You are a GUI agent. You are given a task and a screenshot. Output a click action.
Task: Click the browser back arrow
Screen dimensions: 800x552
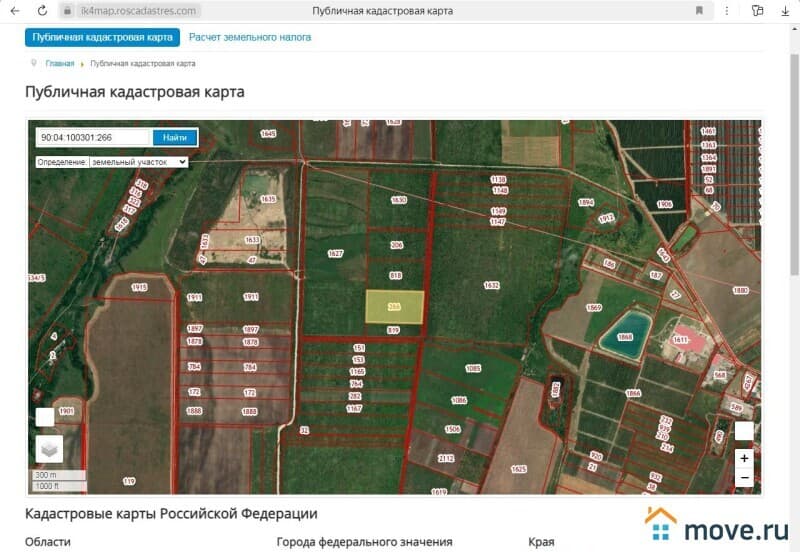point(14,10)
